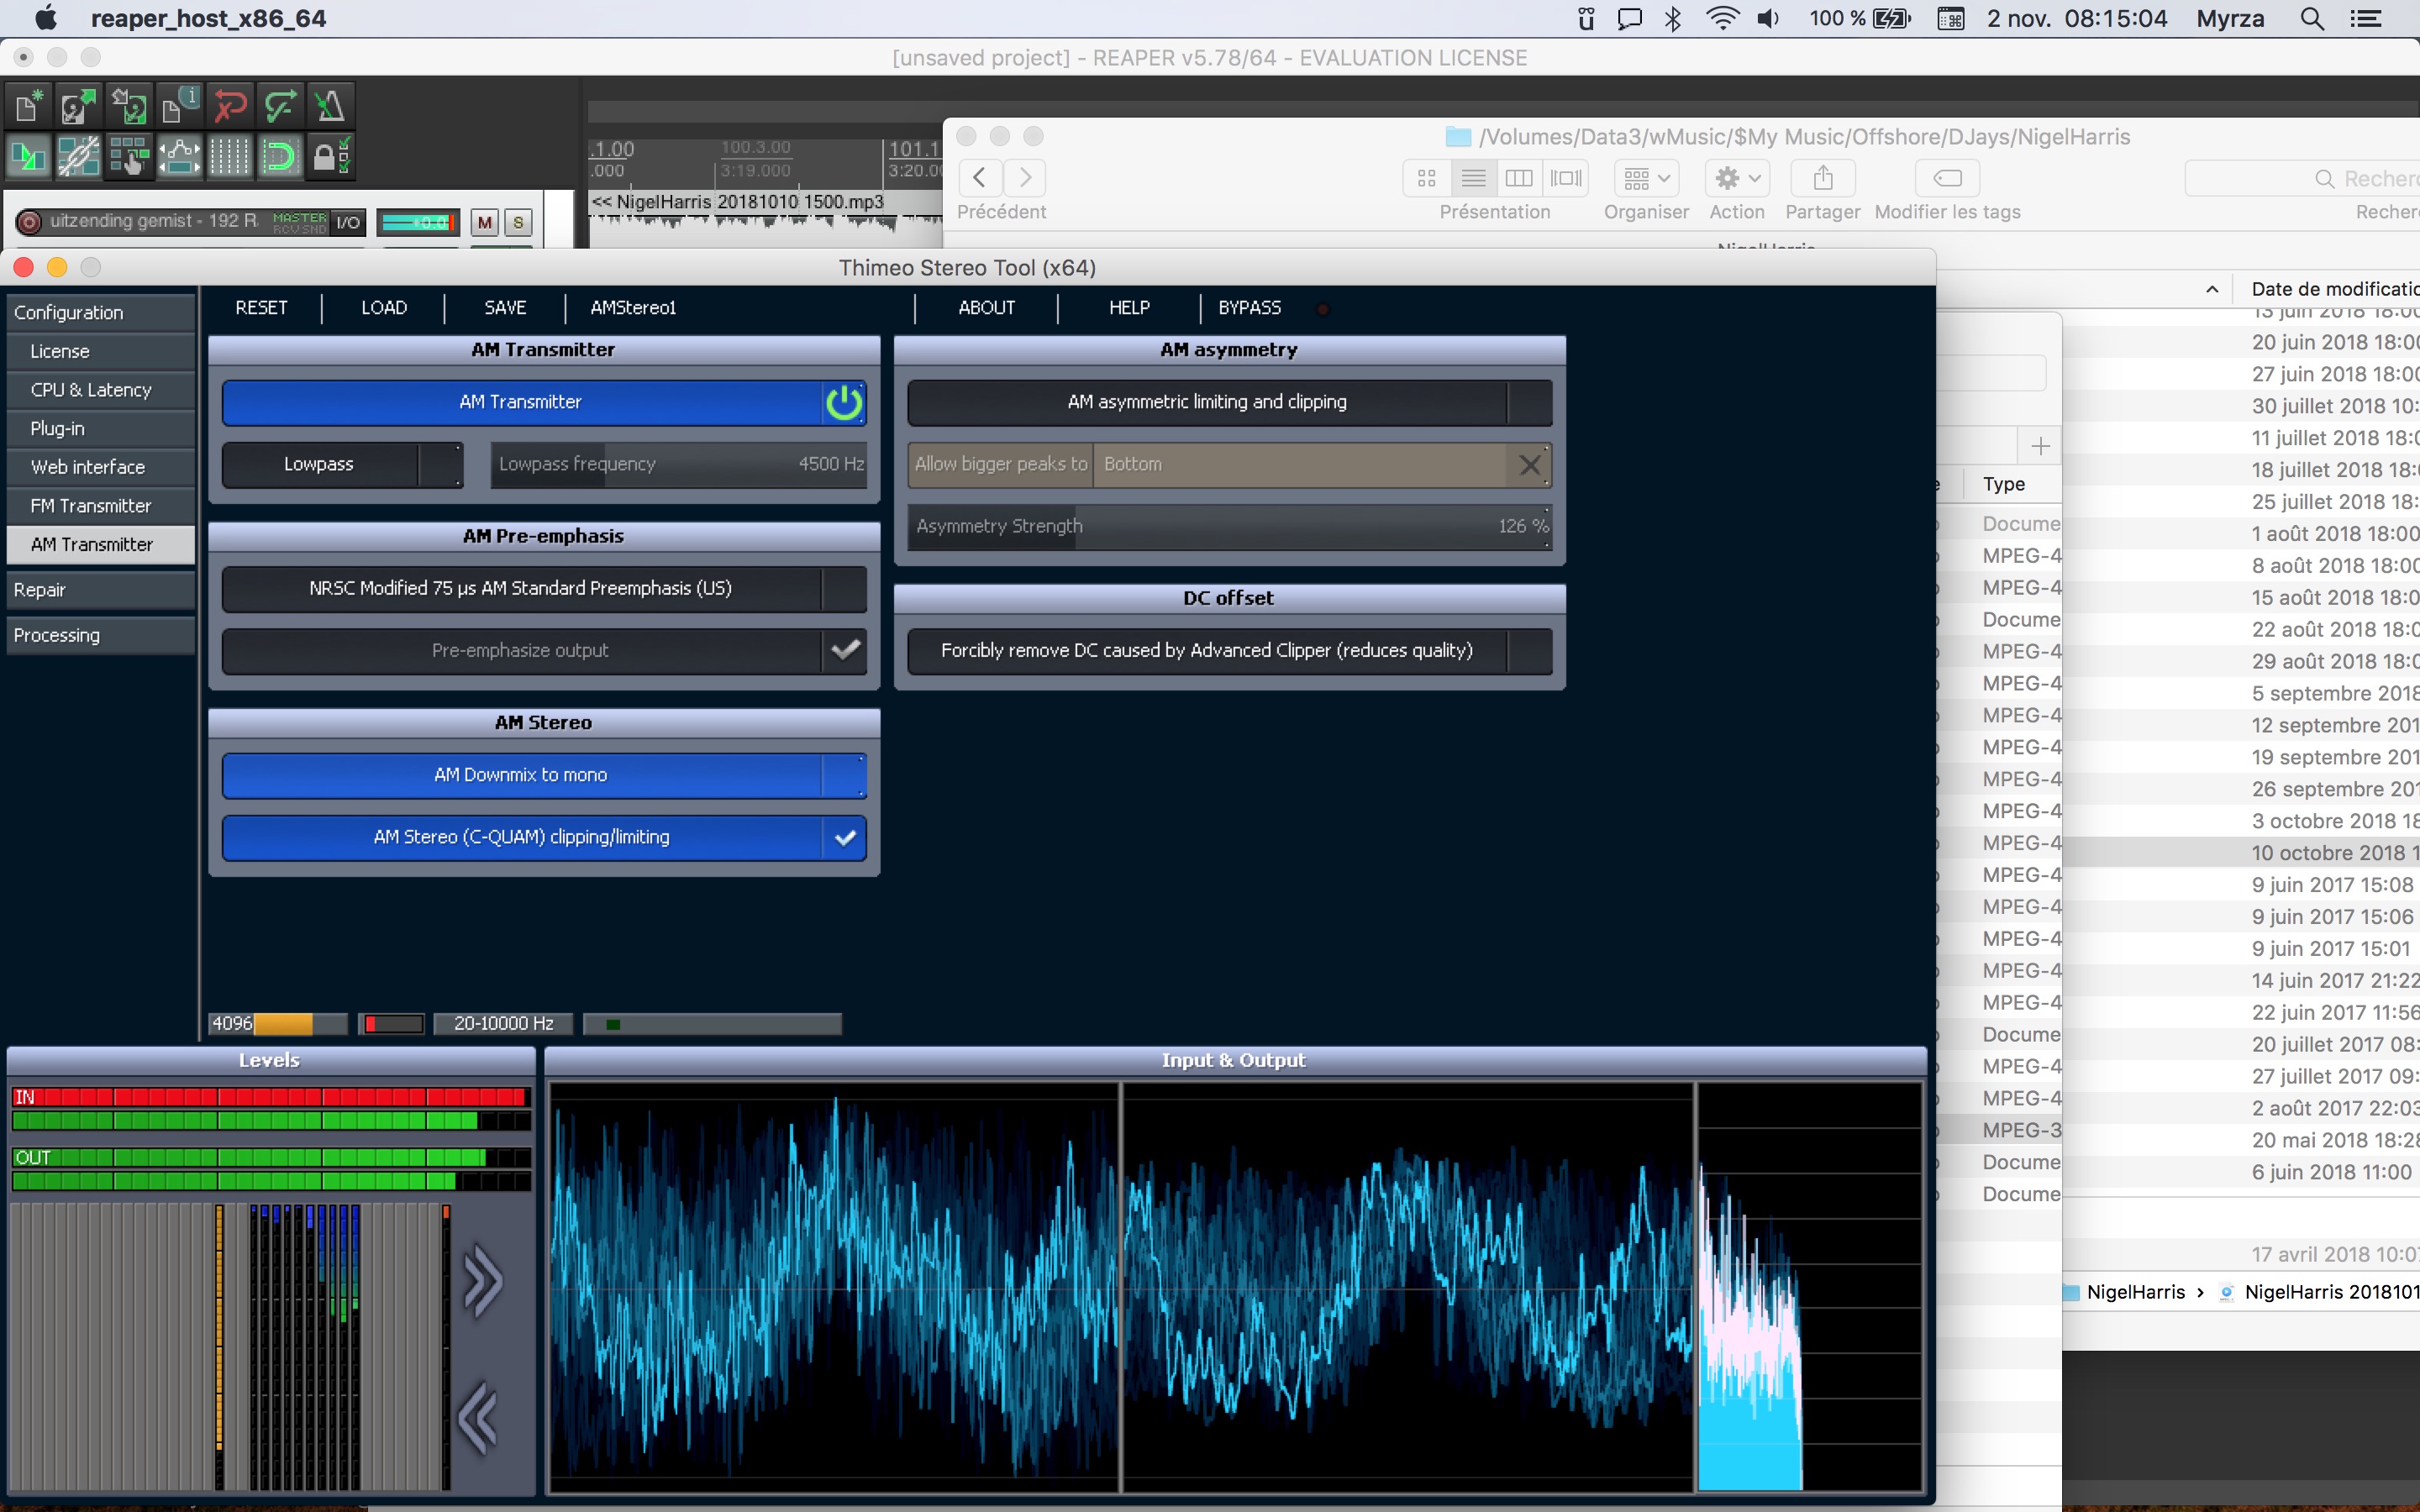
Task: Toggle ripple editing icon in REAPER's toolbar
Action: (x=129, y=156)
